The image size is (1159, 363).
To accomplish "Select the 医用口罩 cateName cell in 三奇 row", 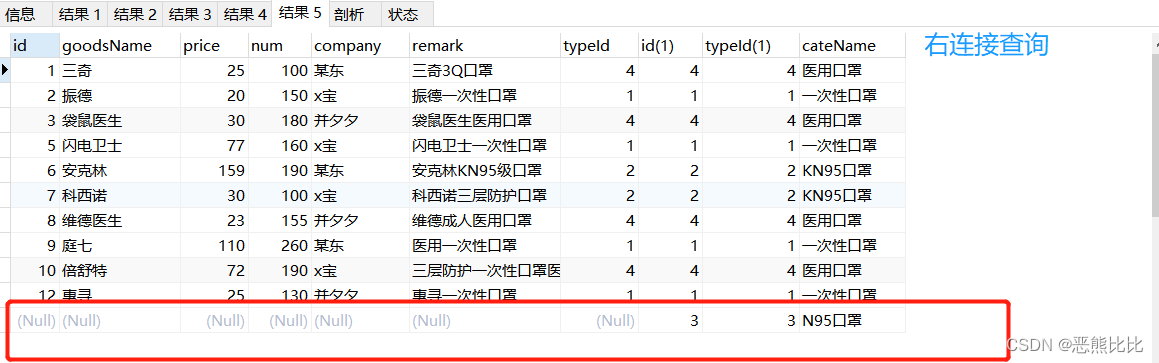I will coord(852,71).
